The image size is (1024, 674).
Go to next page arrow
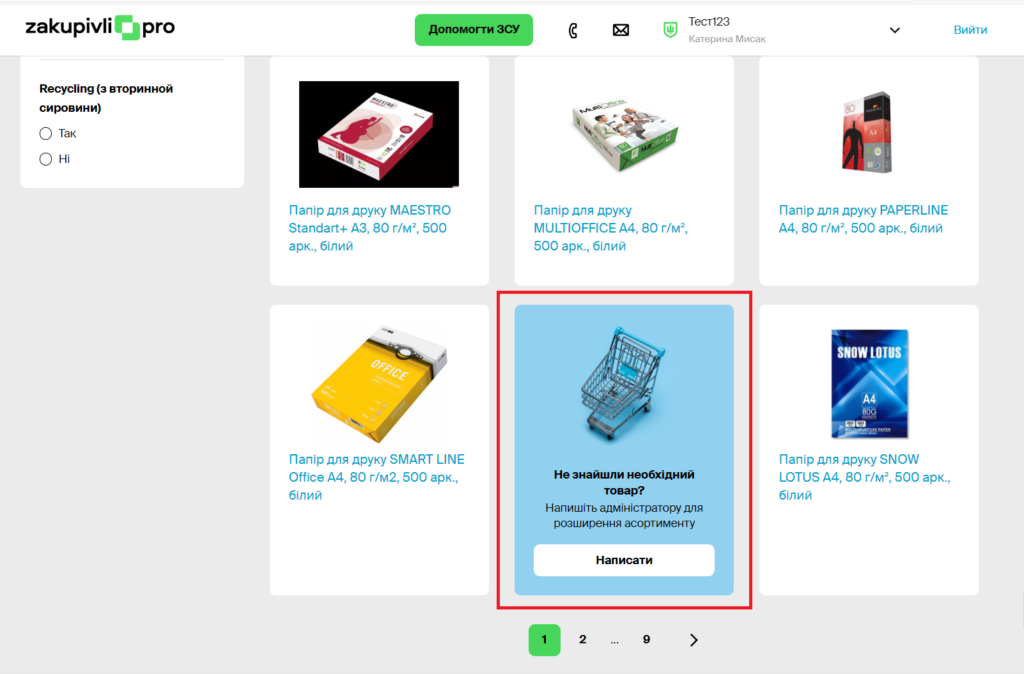pos(694,640)
